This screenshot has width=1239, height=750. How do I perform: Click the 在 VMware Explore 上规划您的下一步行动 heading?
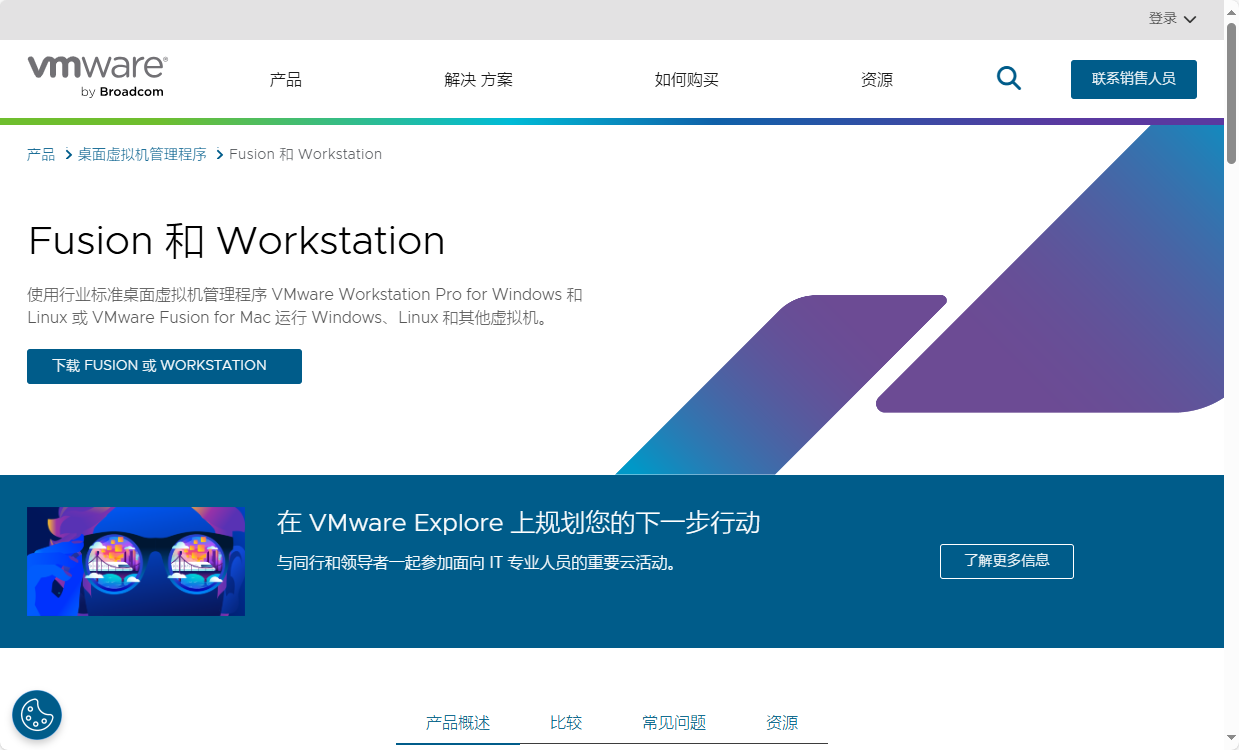tap(518, 523)
